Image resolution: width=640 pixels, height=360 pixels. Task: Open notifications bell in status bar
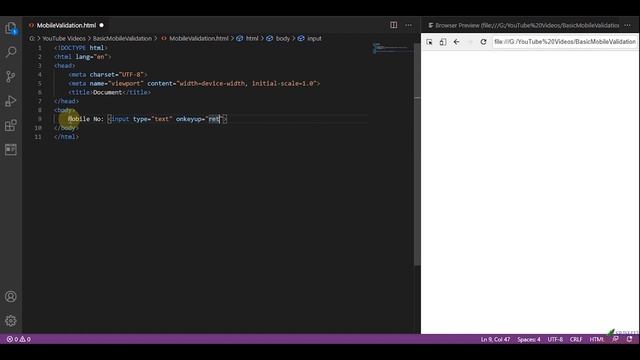coord(629,339)
